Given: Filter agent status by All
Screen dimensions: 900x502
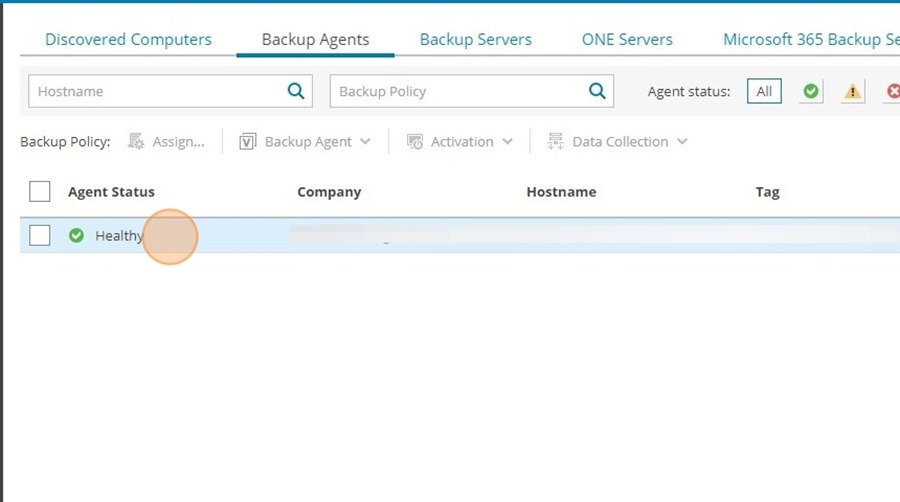Looking at the screenshot, I should pos(764,91).
